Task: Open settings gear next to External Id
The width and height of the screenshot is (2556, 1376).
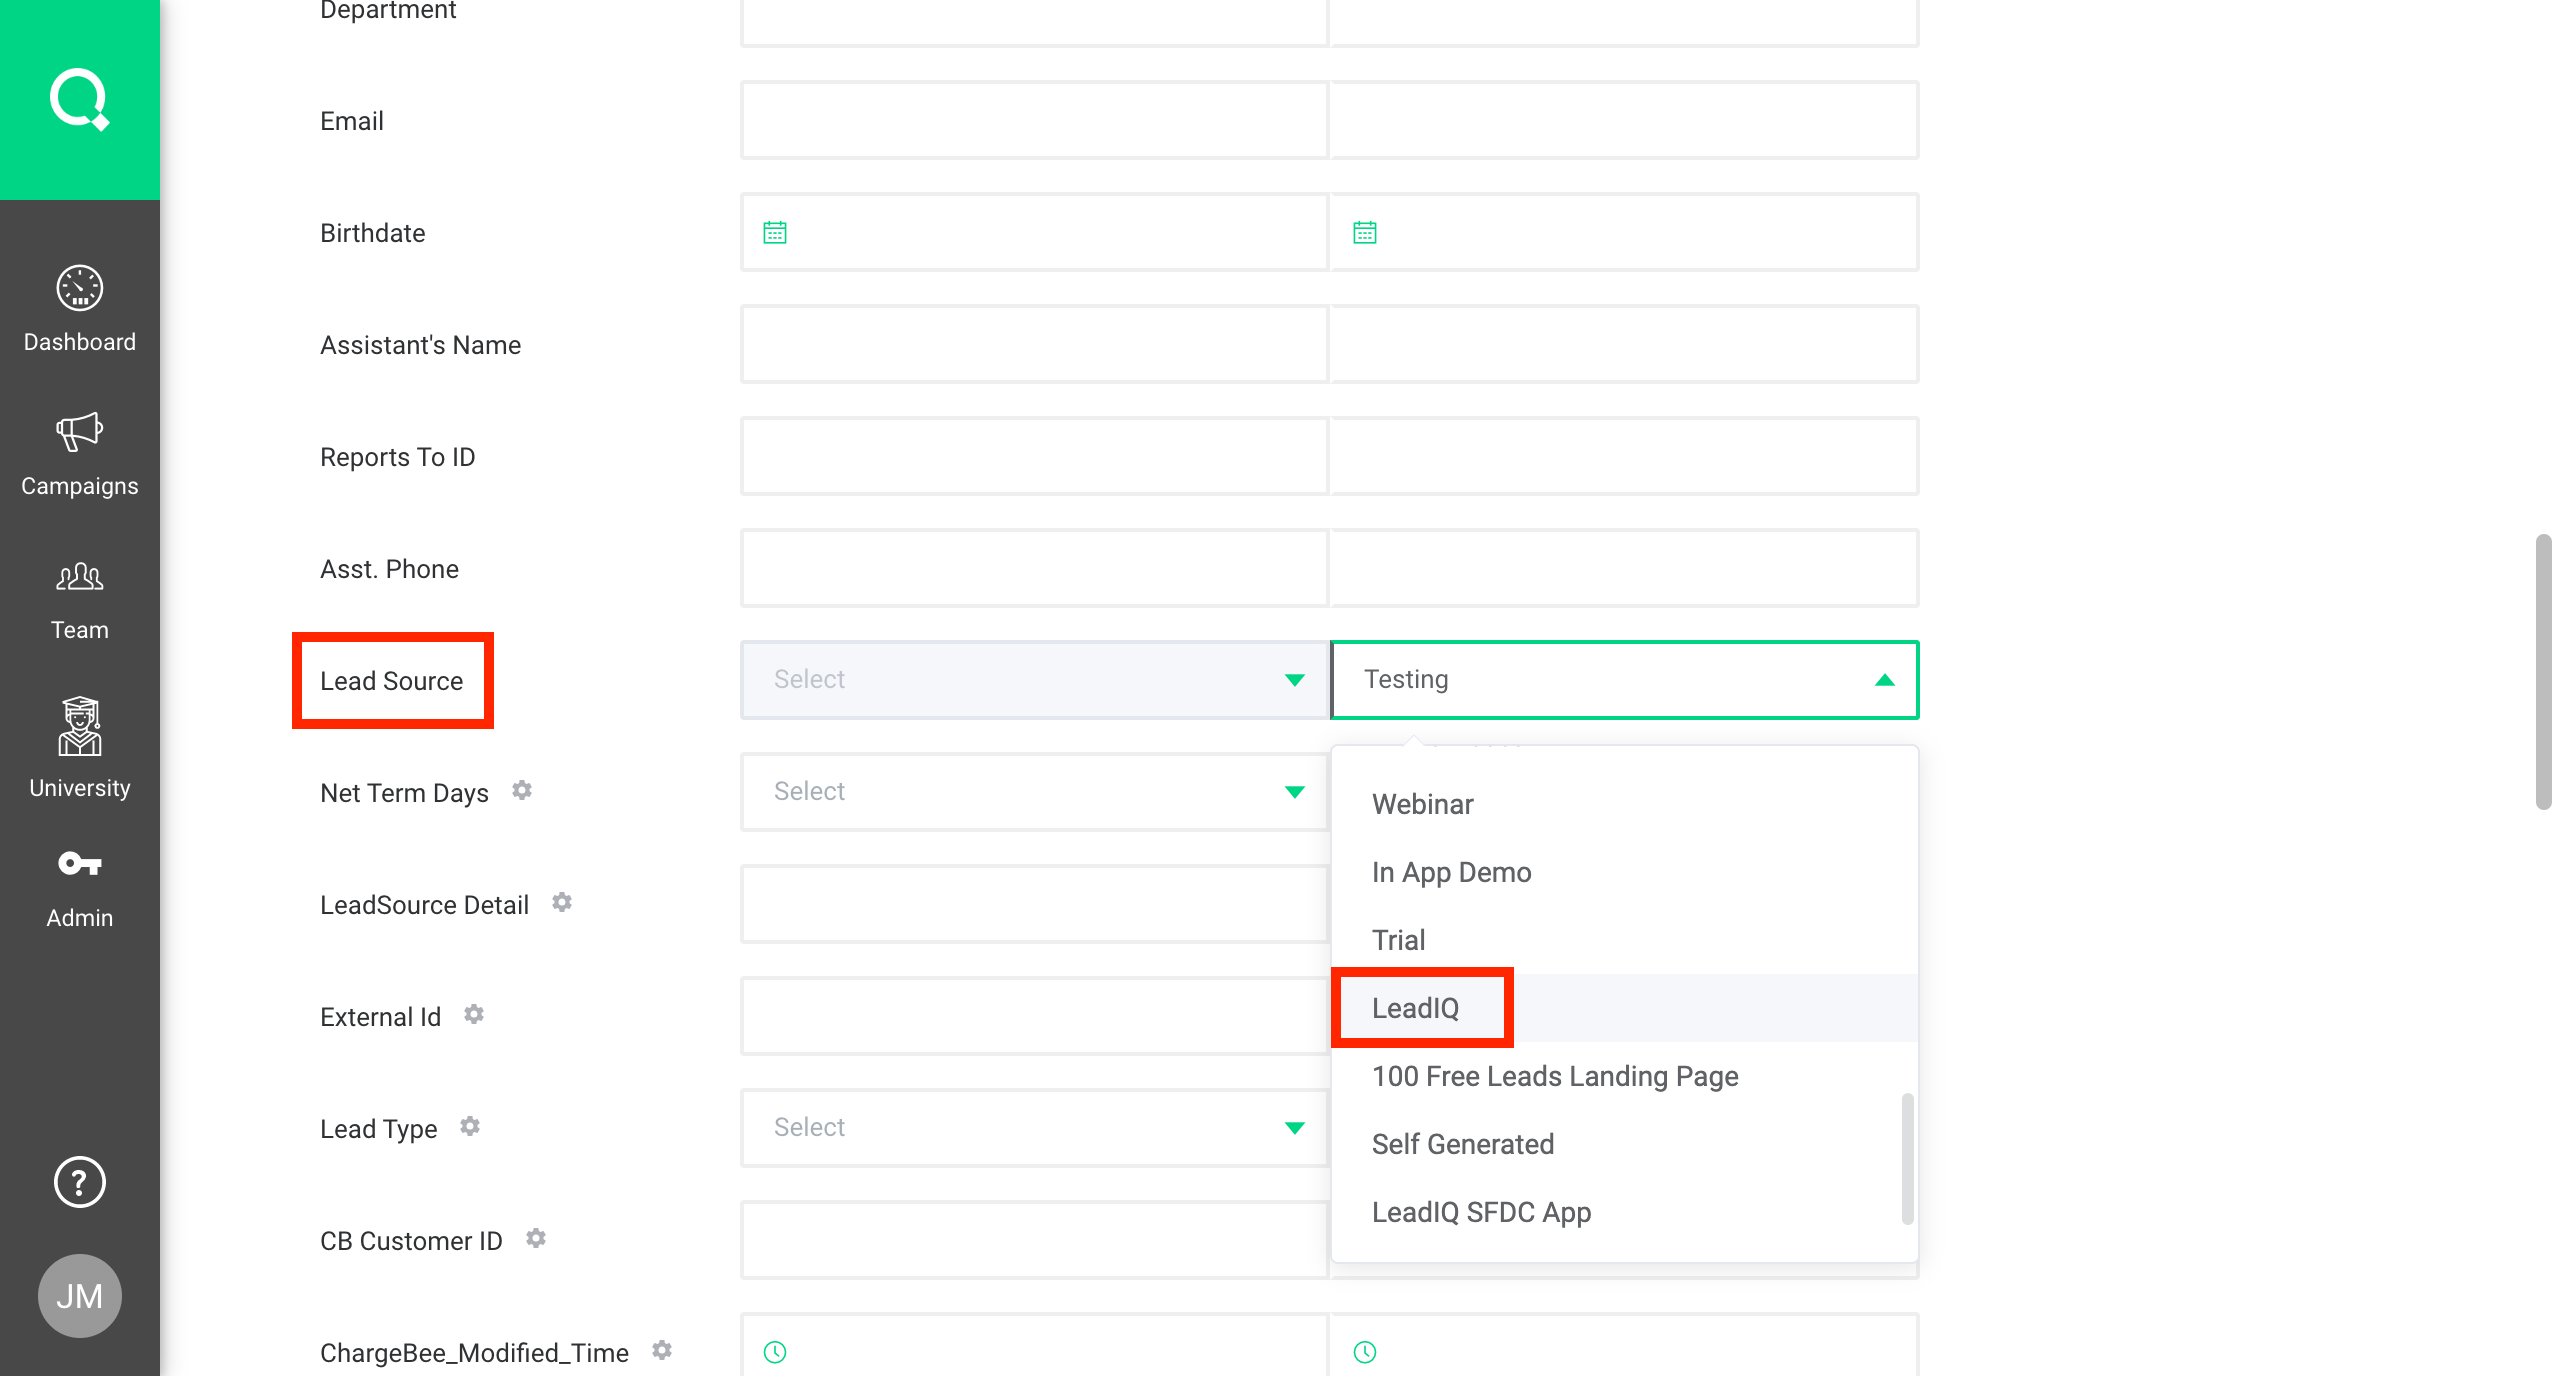Action: click(475, 1014)
